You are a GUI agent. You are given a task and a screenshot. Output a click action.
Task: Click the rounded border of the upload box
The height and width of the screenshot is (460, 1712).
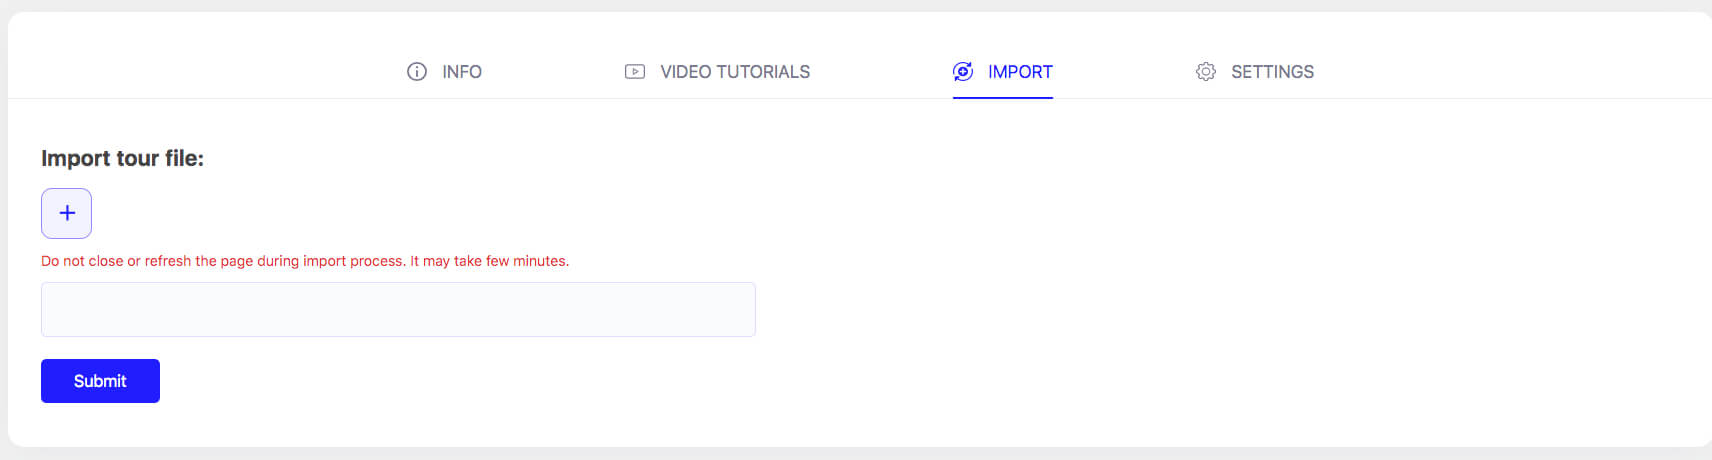[42, 213]
